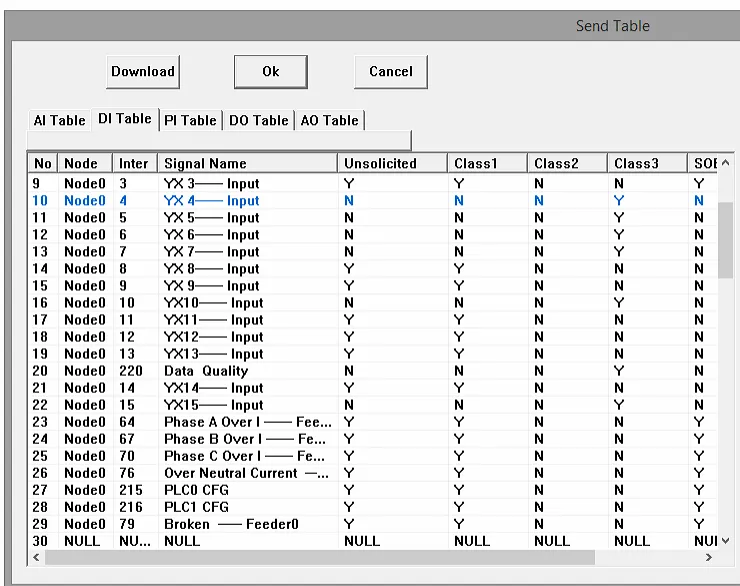Switch to the AI Table tab

tap(59, 120)
